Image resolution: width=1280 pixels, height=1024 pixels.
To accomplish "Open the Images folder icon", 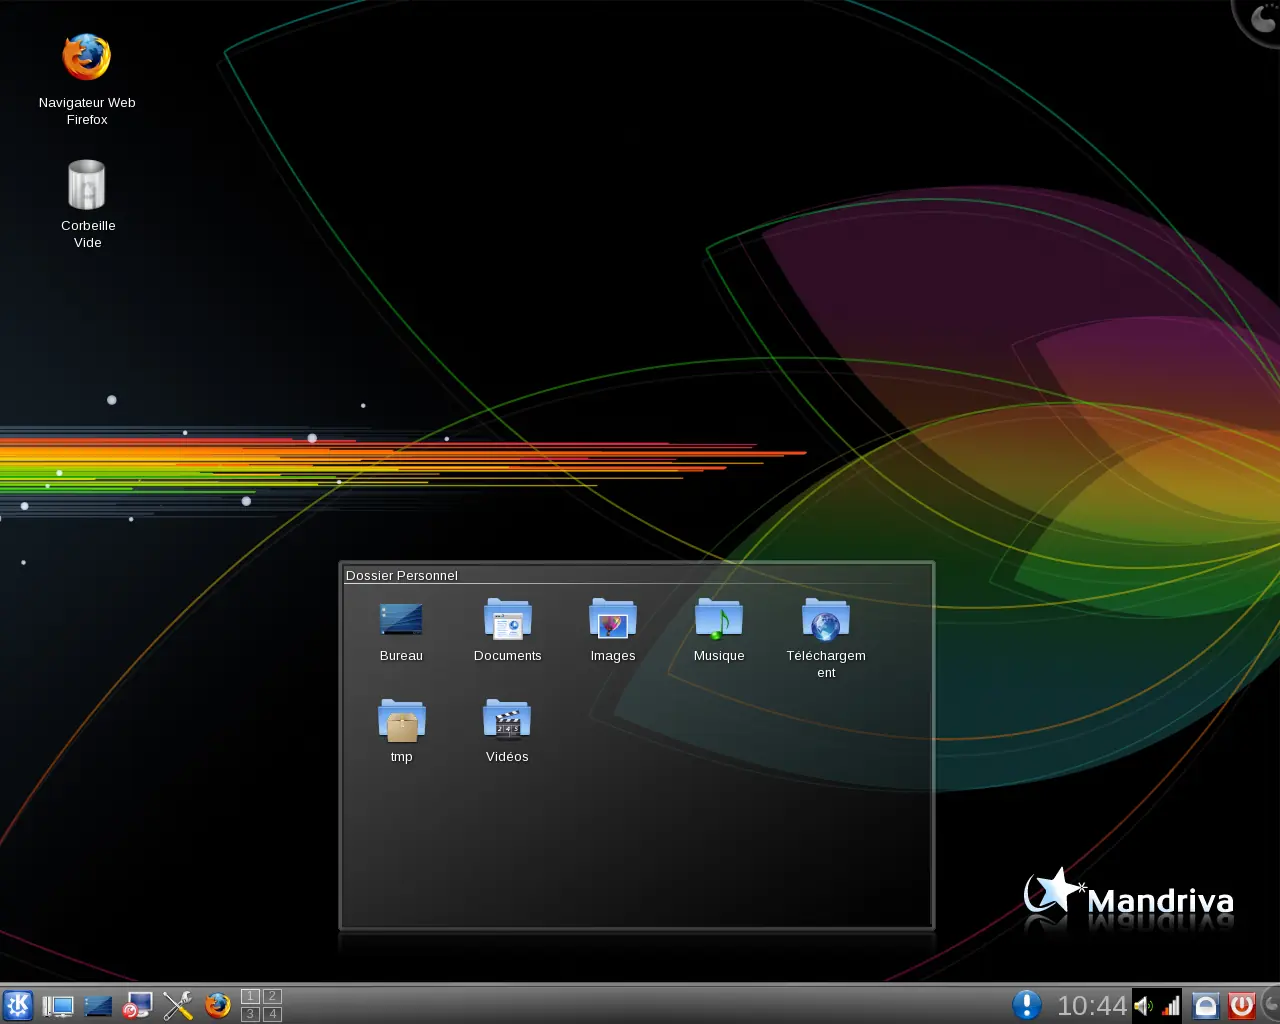I will tap(613, 619).
